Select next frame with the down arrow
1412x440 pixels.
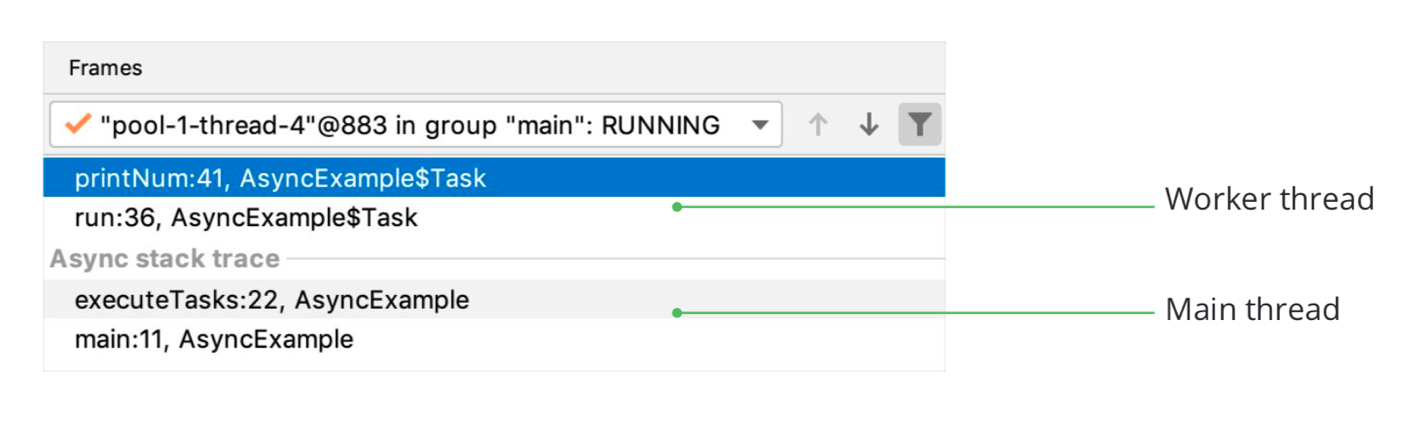869,125
